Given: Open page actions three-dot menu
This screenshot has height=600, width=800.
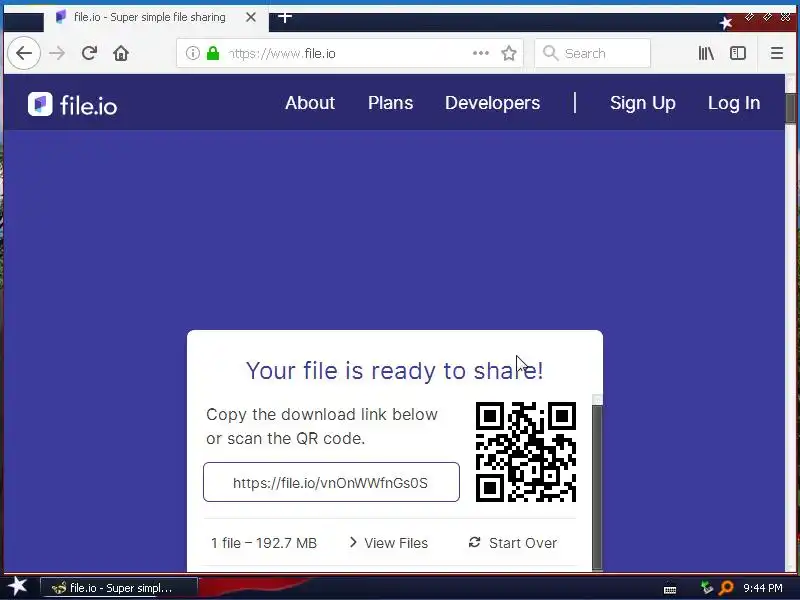Looking at the screenshot, I should (481, 53).
